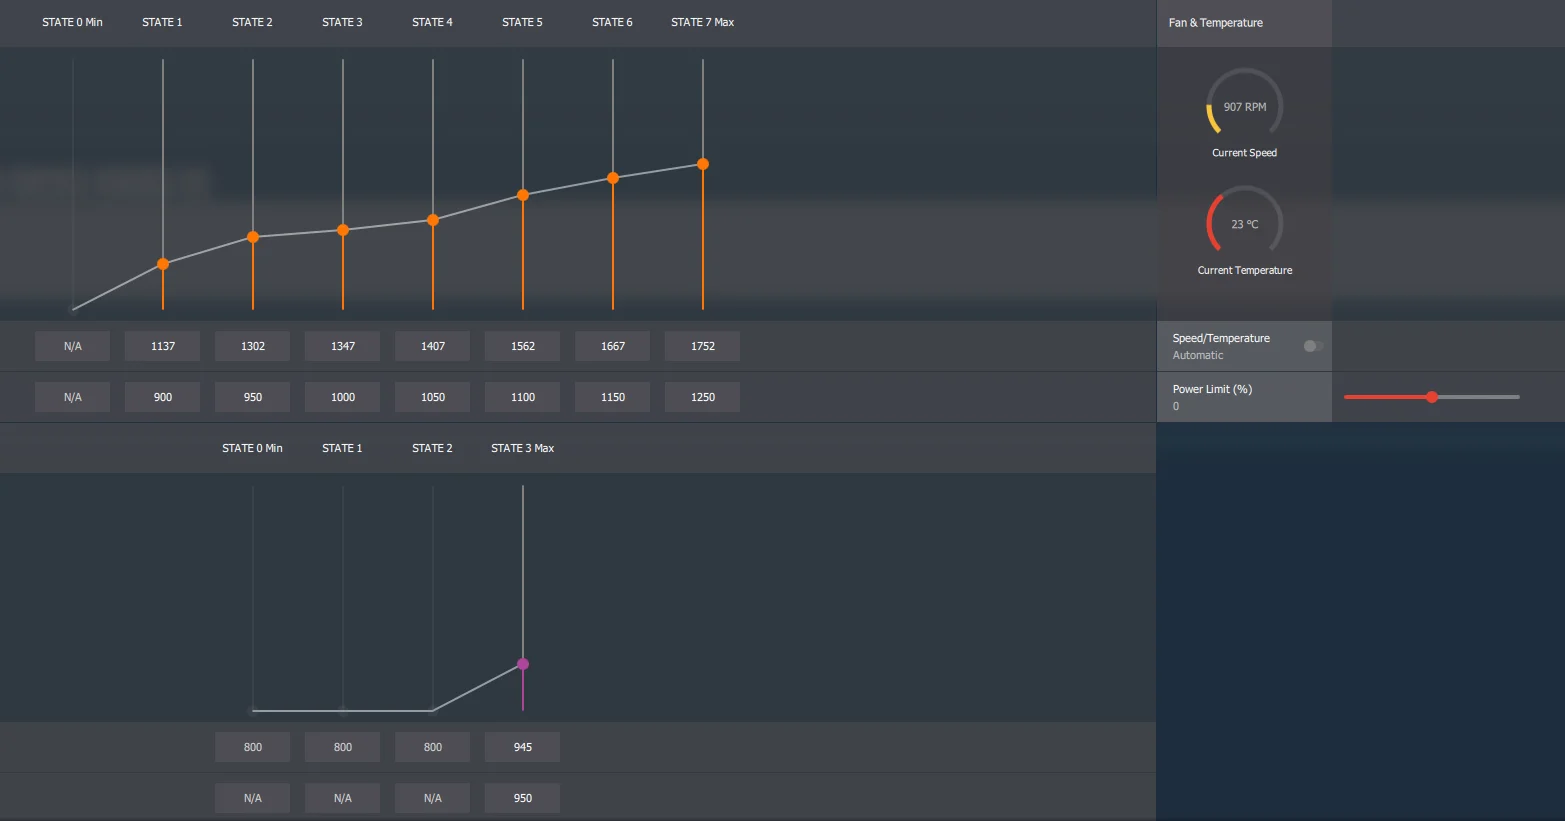The width and height of the screenshot is (1565, 821).
Task: Click the memory State 0 Min 800 field
Action: pos(253,747)
